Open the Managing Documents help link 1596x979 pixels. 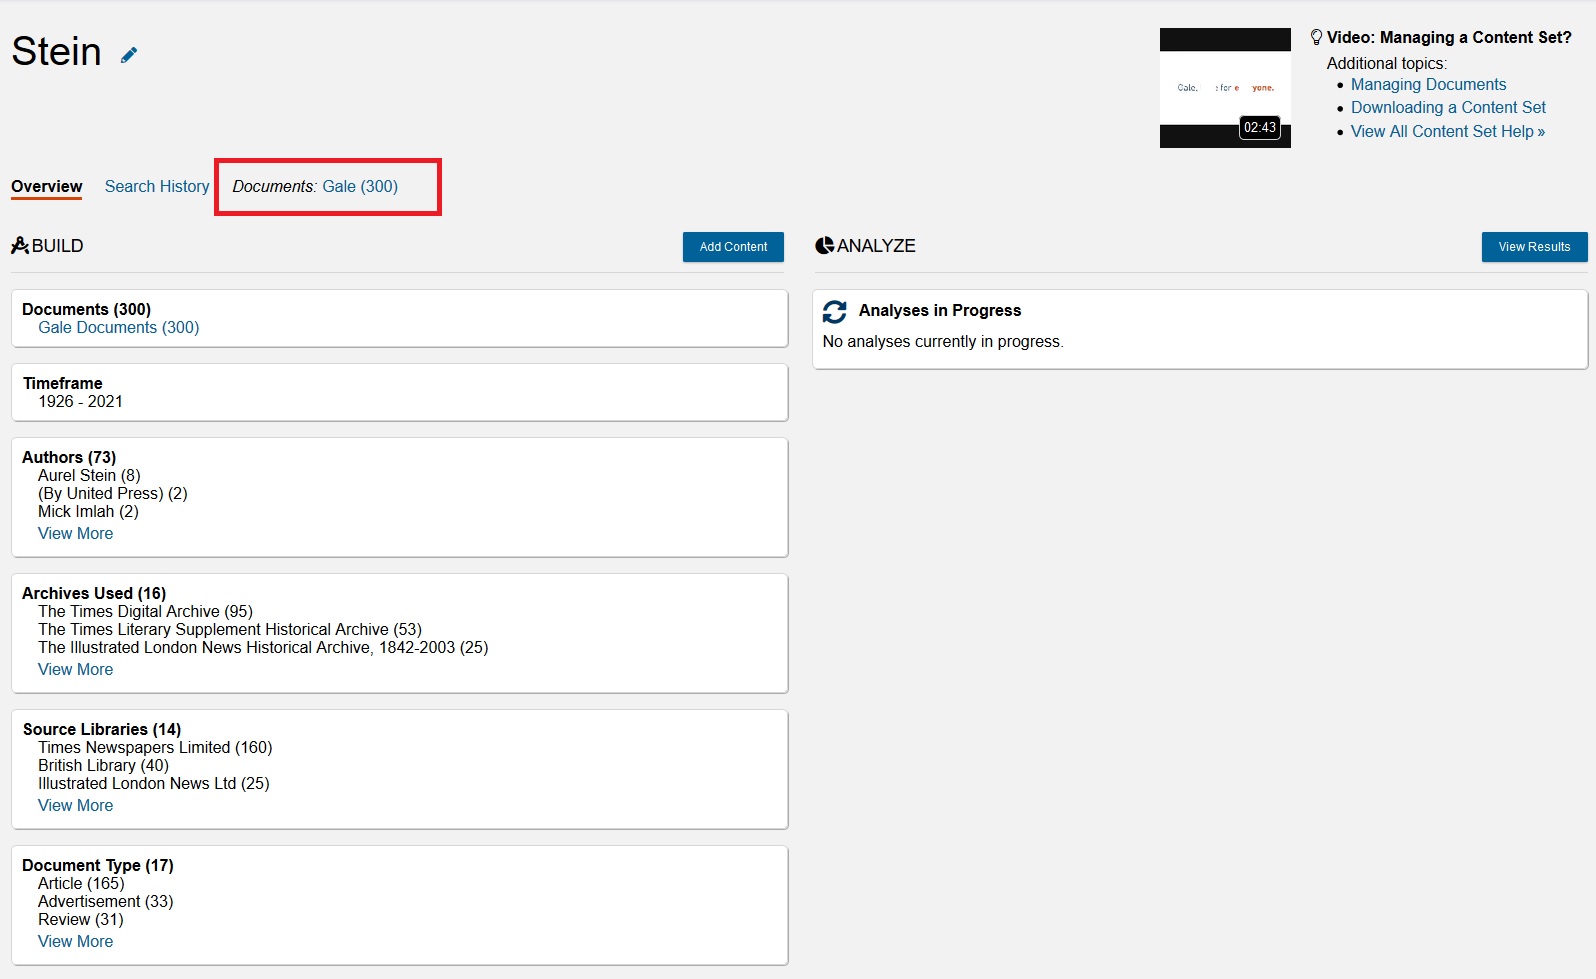click(1427, 84)
